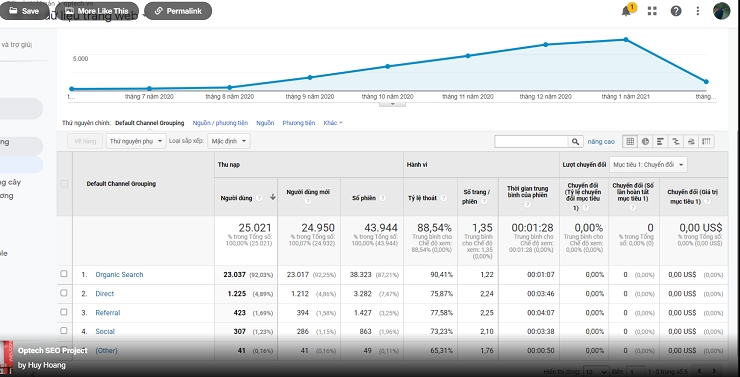Open the three-dot more options menu
The image size is (740, 377).
coord(698,11)
